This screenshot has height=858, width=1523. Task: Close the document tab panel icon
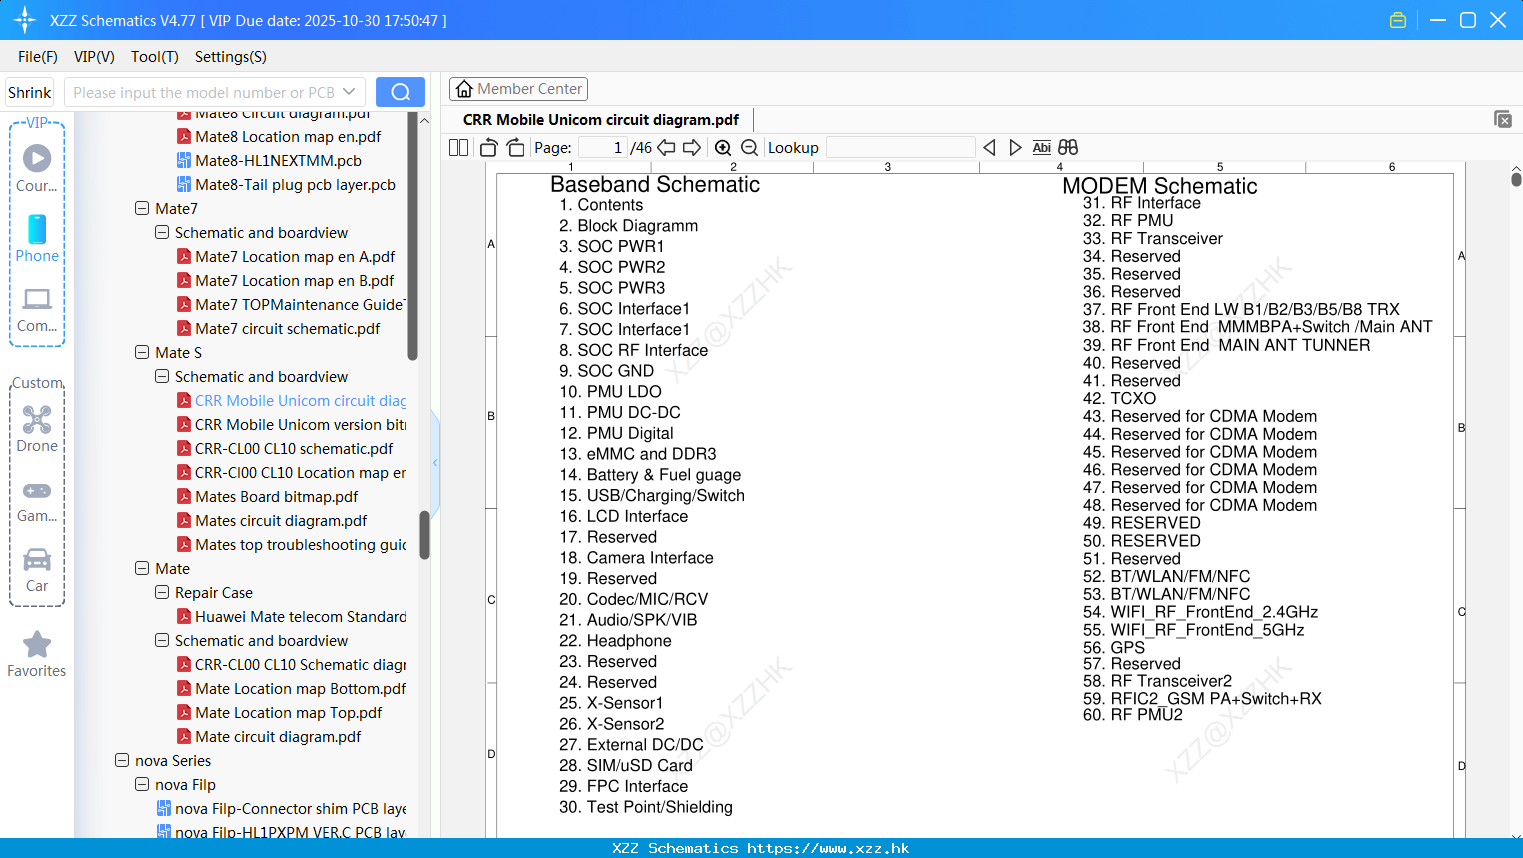coord(1503,119)
